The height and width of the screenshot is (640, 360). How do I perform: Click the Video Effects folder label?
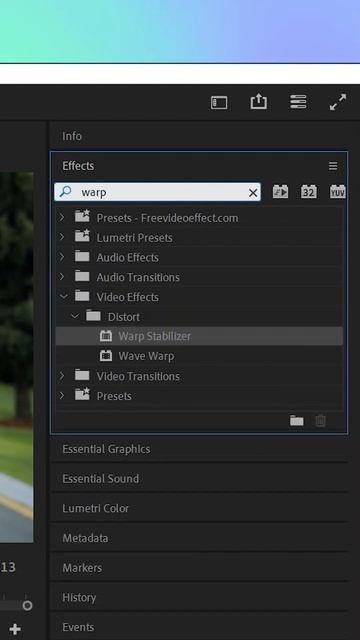click(127, 297)
